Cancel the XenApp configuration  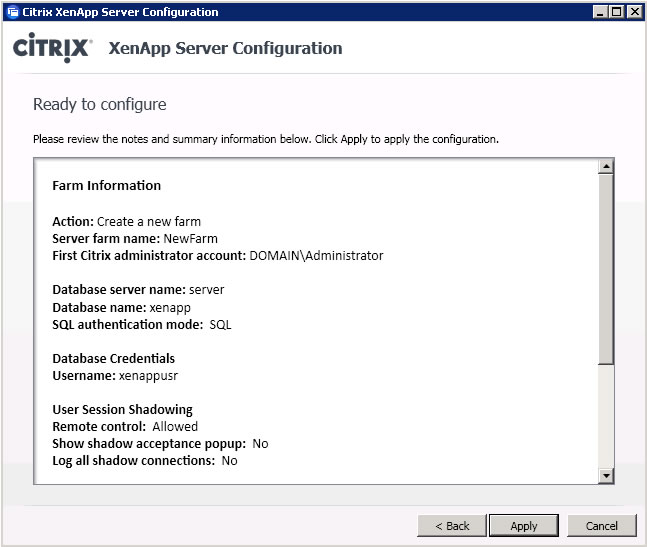coord(602,526)
